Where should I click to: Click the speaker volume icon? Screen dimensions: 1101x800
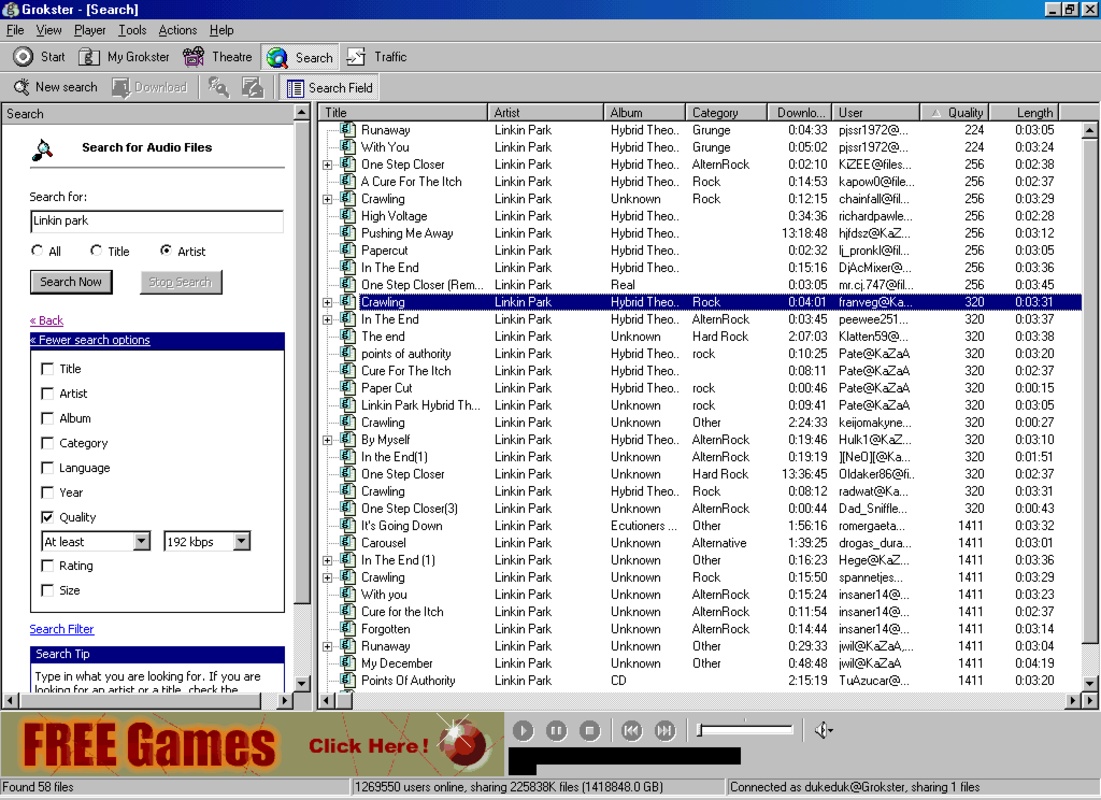(x=823, y=731)
